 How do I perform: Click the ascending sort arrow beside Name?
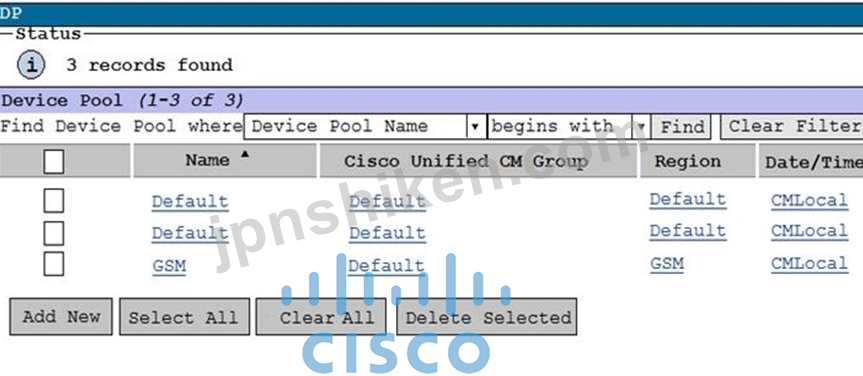[x=244, y=155]
